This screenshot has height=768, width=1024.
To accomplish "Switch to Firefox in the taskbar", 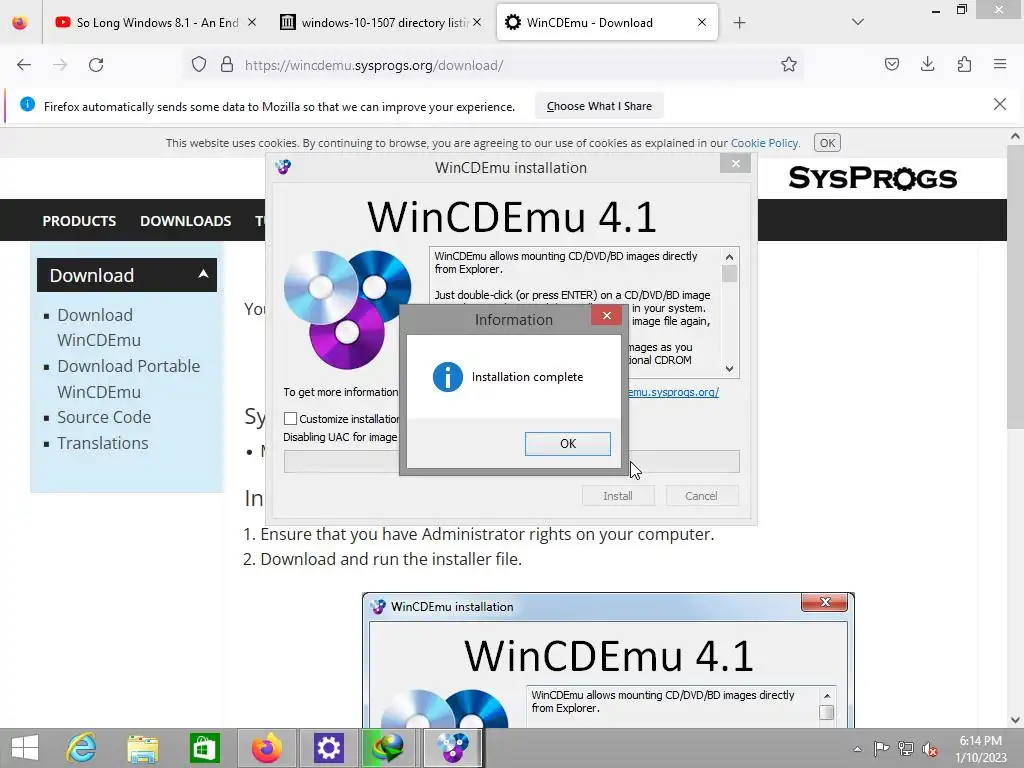I will [266, 748].
